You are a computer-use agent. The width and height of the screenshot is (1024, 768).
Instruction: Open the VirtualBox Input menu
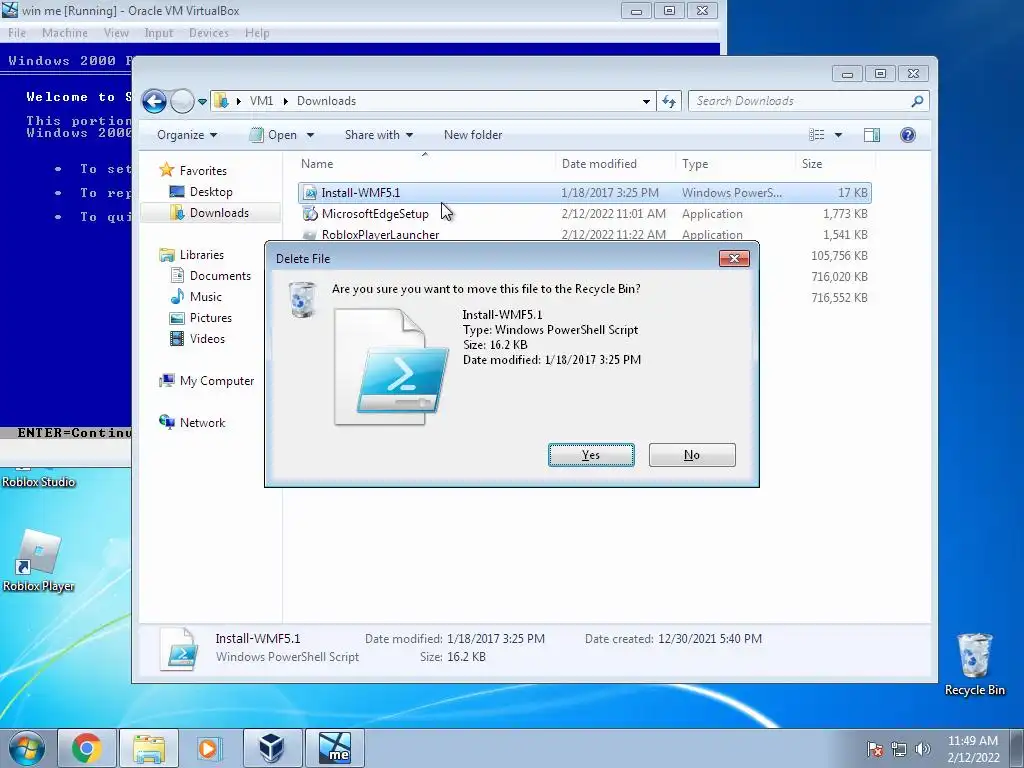[x=159, y=33]
